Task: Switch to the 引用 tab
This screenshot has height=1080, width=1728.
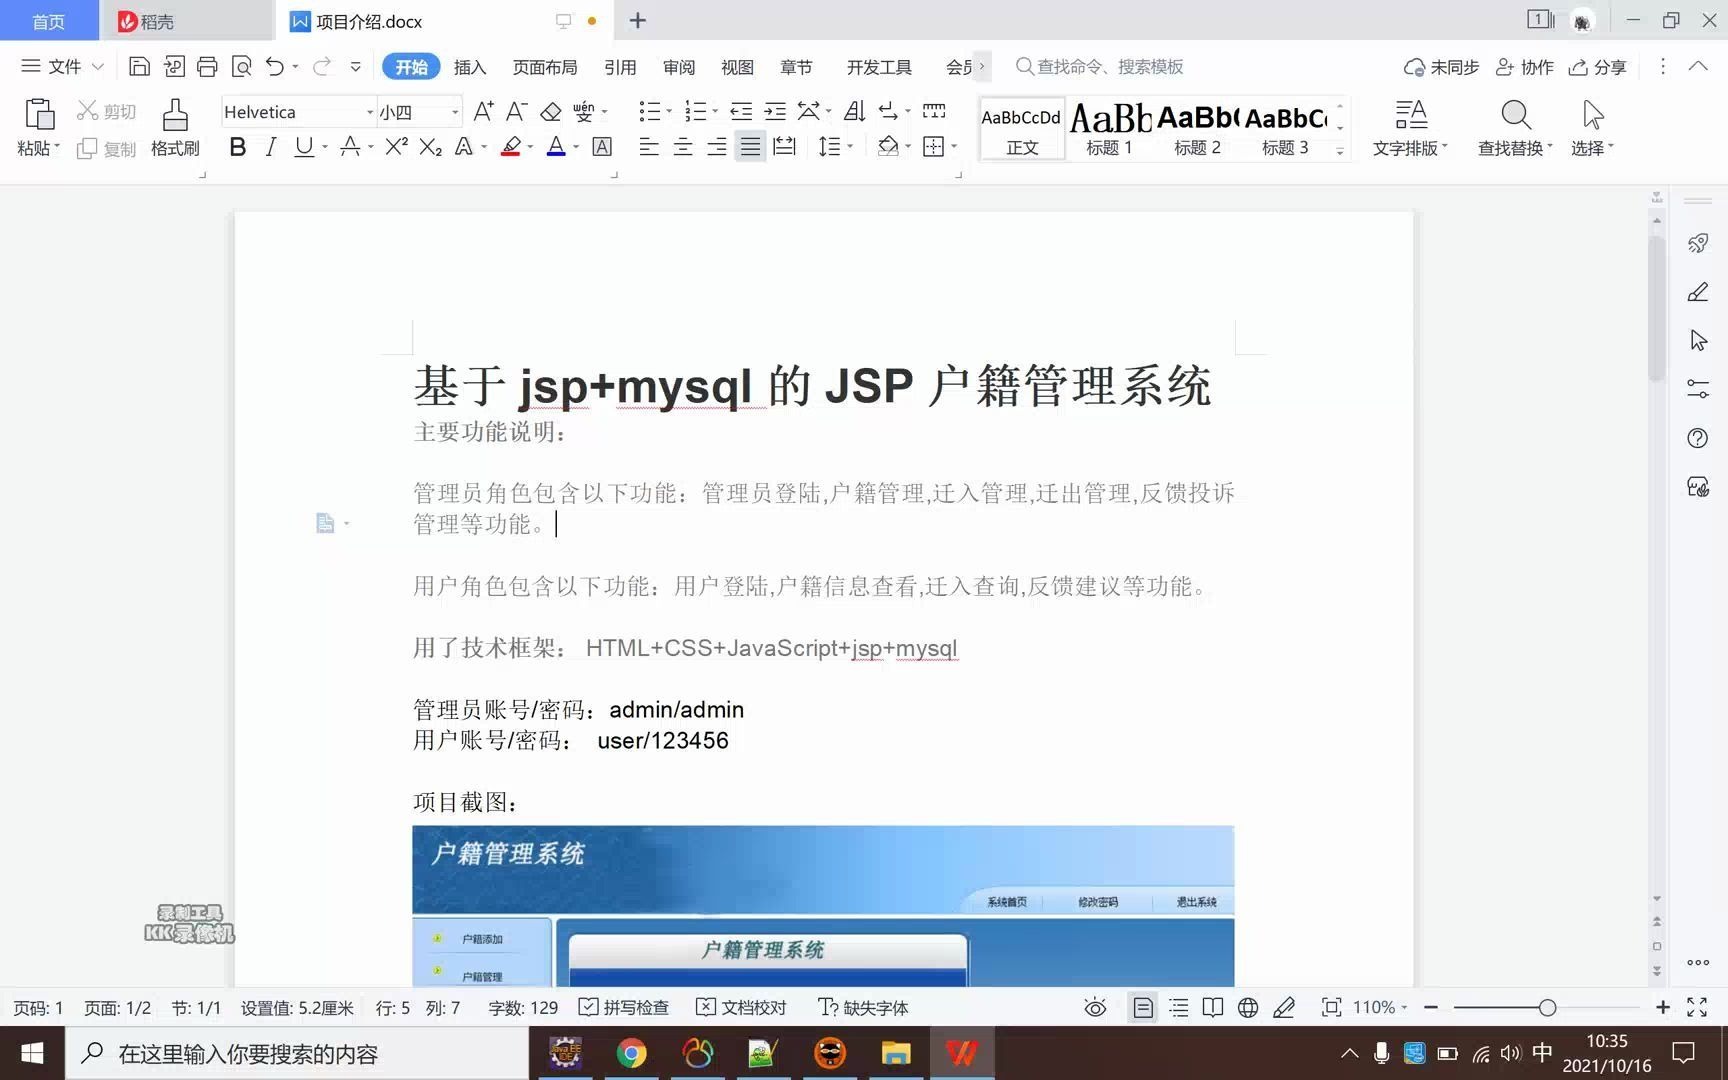Action: (620, 67)
